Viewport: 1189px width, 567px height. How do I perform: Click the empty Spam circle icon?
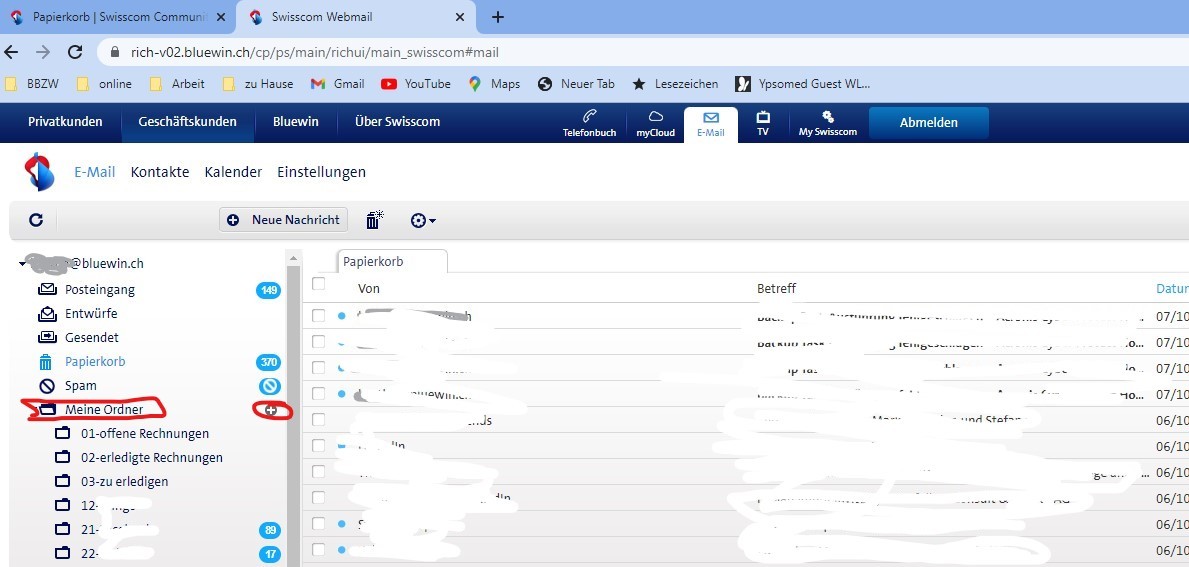click(x=269, y=387)
